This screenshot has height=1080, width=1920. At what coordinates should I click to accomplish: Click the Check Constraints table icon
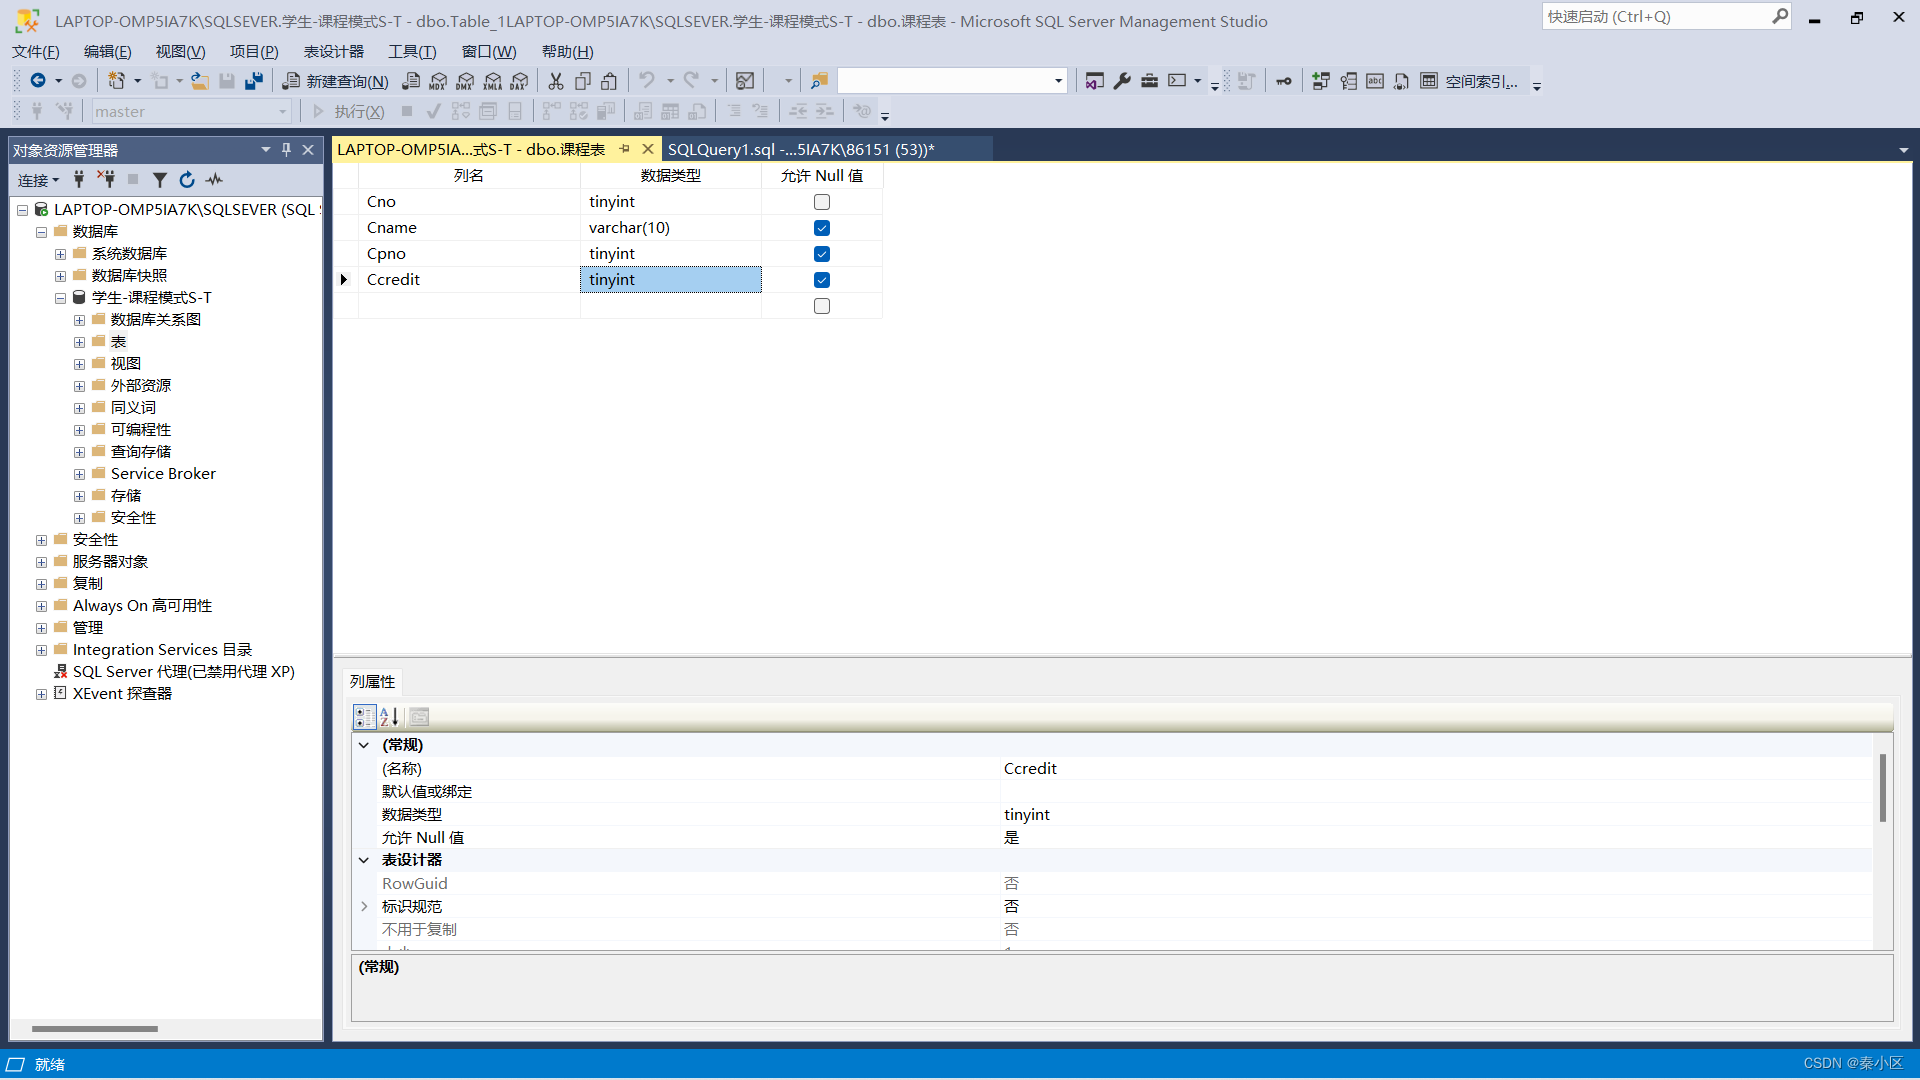(x=1429, y=81)
